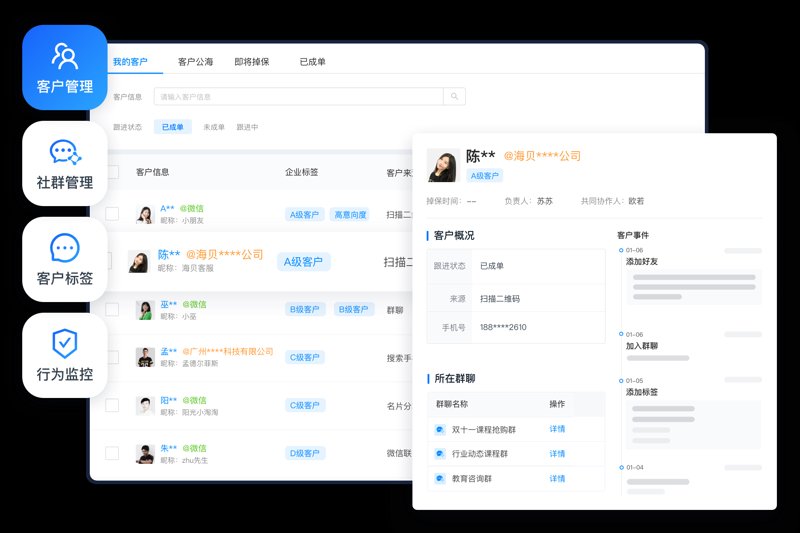Open the 社群管理 community management card
800x533 pixels.
pos(65,164)
